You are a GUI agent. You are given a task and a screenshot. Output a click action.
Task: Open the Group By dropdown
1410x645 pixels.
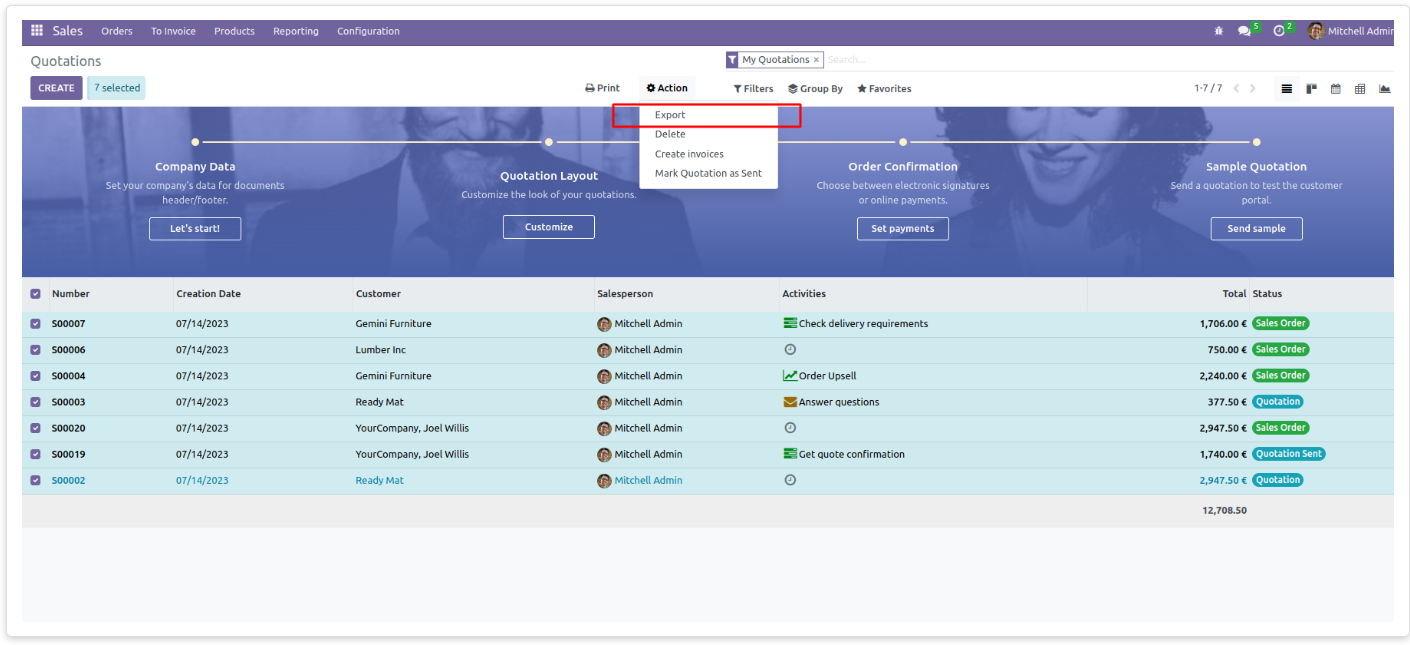[815, 89]
